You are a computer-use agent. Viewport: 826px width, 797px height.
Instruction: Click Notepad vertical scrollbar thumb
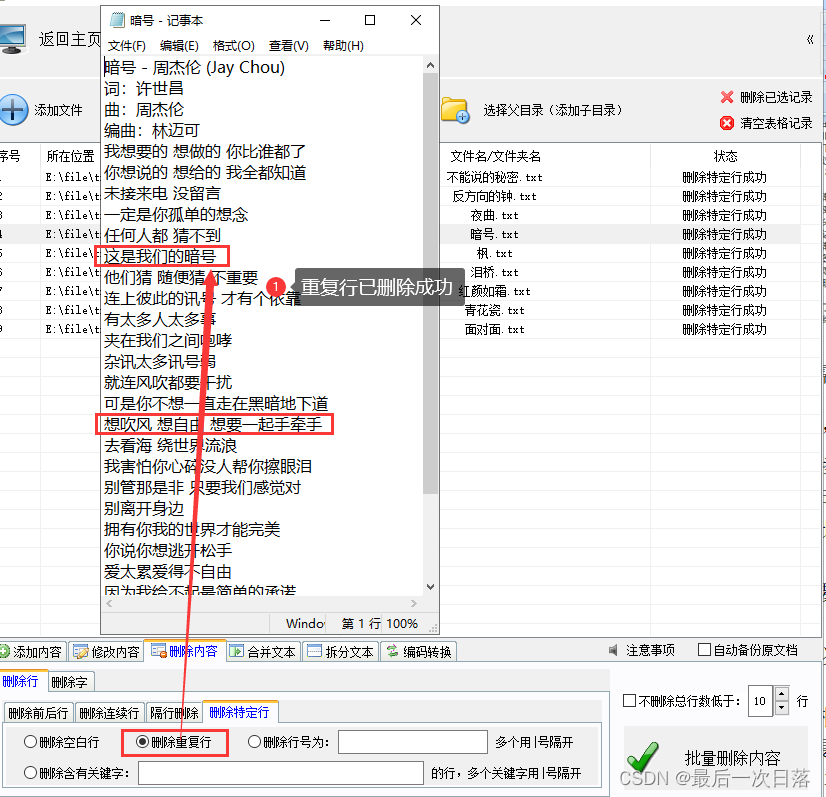pos(430,283)
